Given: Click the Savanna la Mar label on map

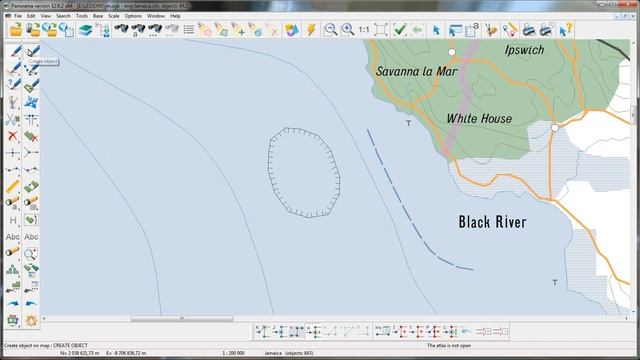Looking at the screenshot, I should click(x=417, y=71).
